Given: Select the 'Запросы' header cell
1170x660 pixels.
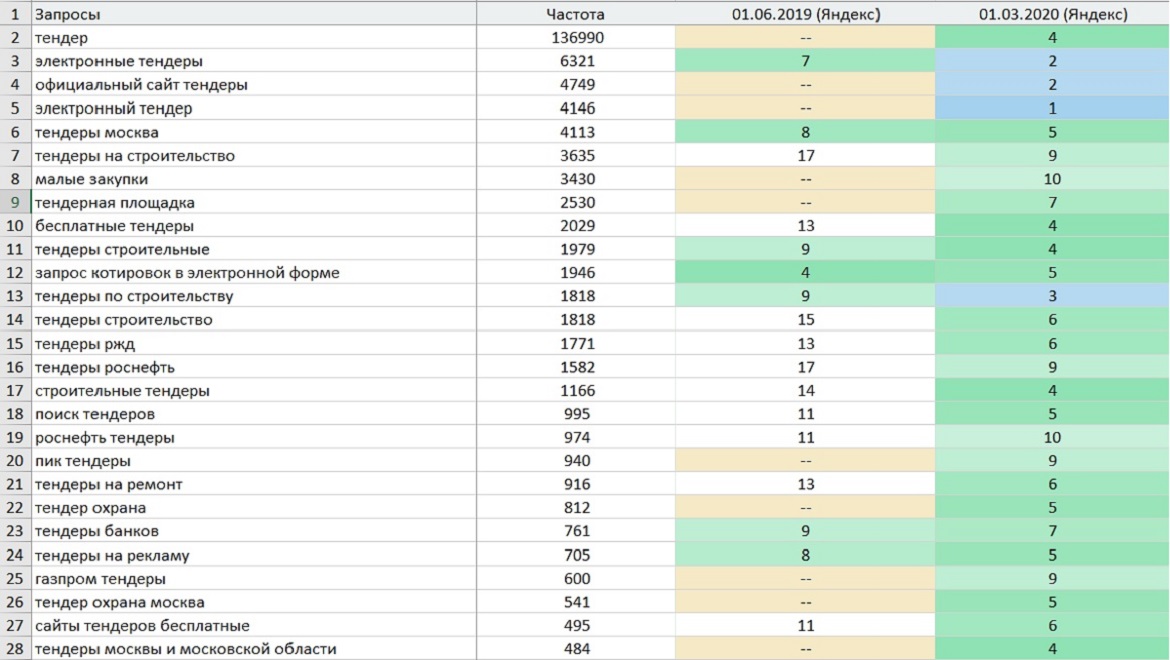Looking at the screenshot, I should point(254,13).
